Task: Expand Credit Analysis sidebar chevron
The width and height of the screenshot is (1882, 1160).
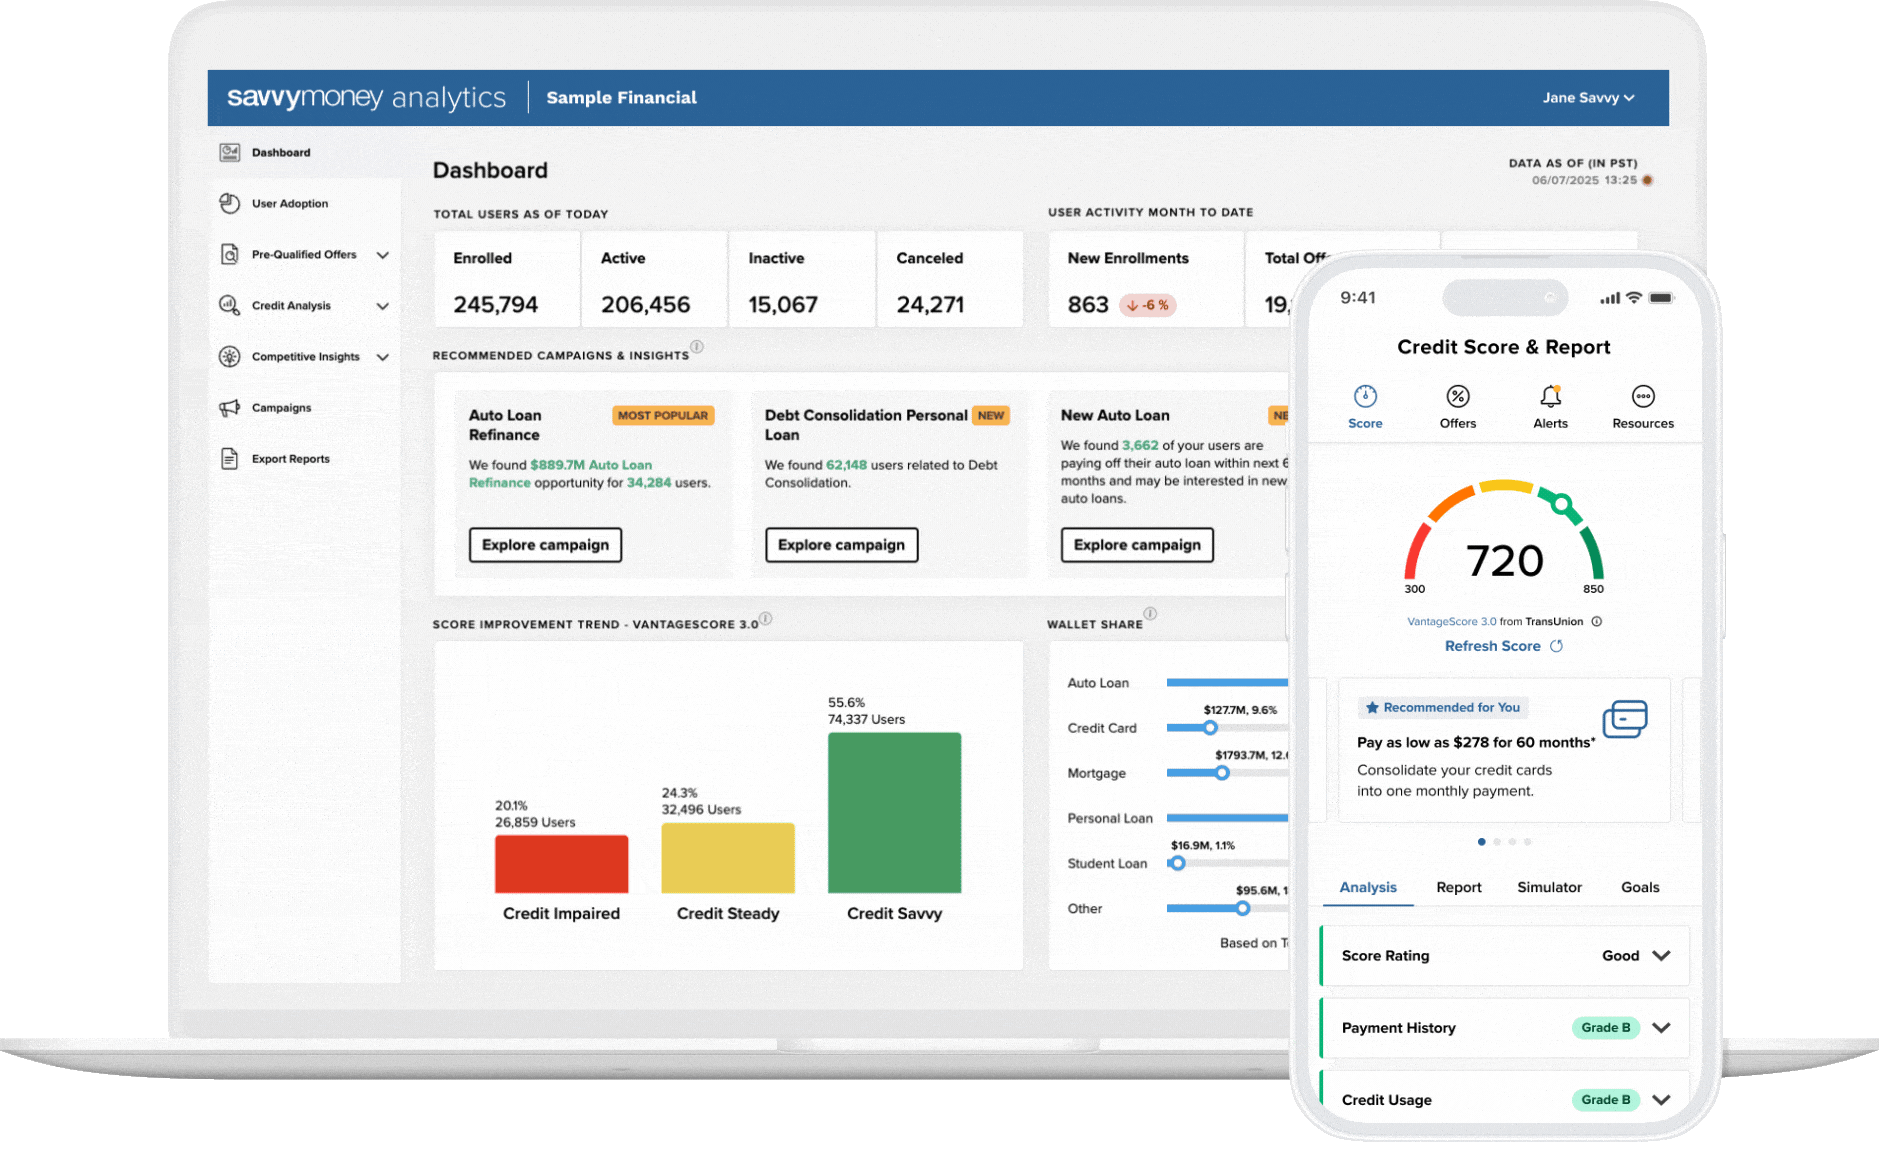Action: 382,306
